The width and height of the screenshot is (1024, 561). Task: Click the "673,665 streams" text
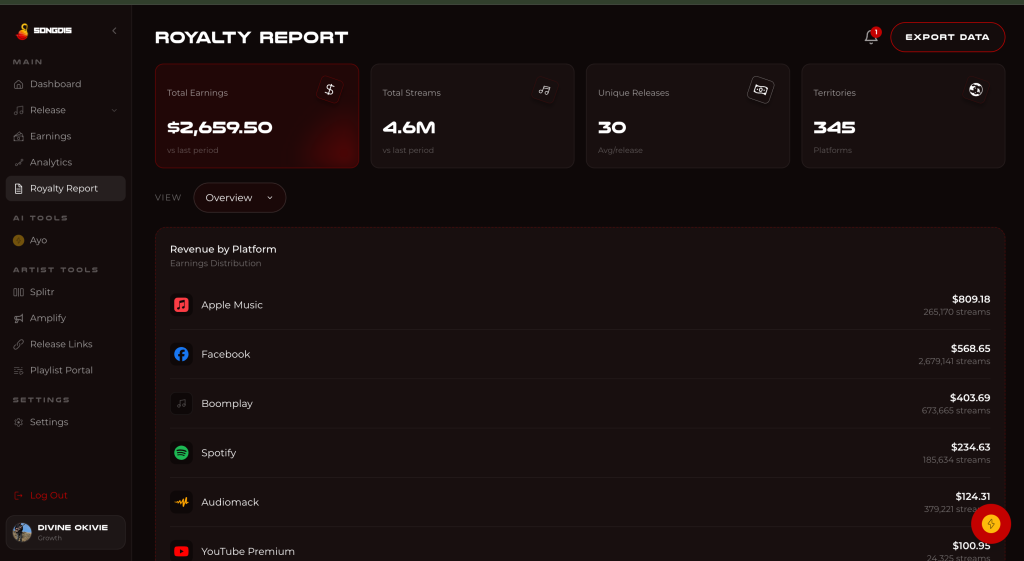click(955, 411)
